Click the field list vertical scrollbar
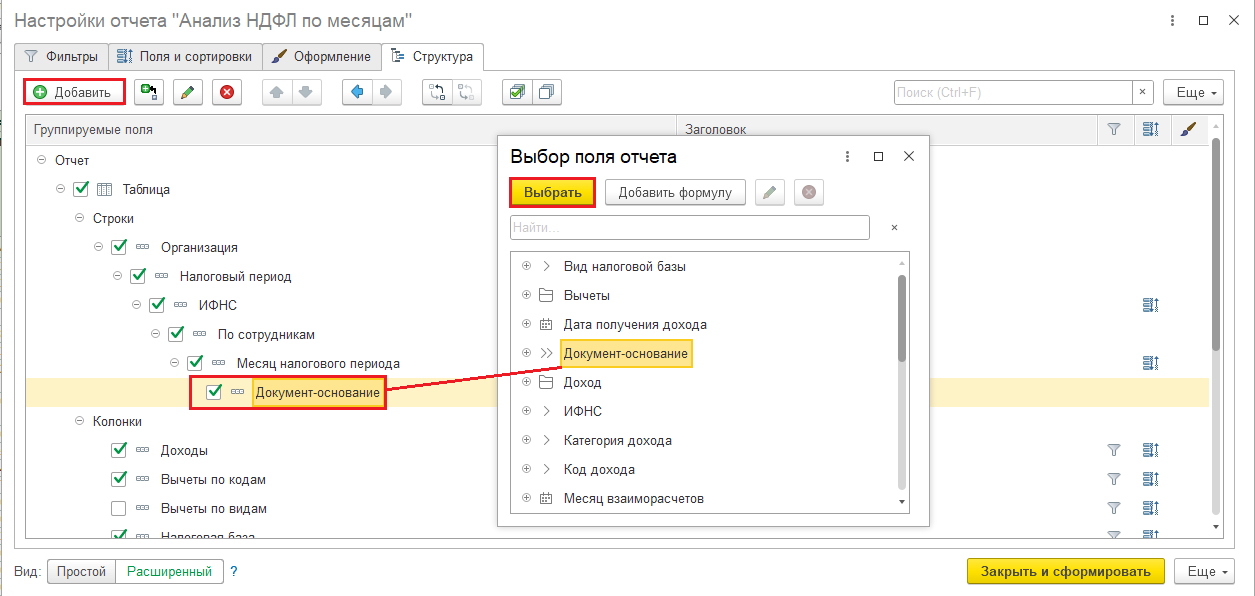The height and width of the screenshot is (596, 1255). 902,320
